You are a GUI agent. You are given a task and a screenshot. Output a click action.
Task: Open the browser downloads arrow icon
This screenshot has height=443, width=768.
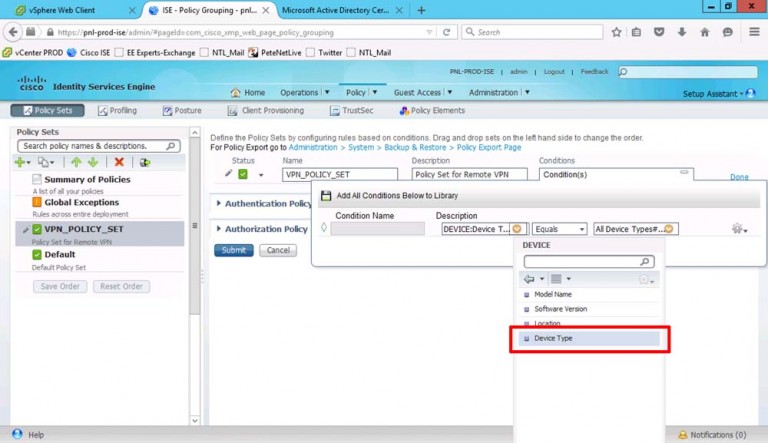pos(682,32)
